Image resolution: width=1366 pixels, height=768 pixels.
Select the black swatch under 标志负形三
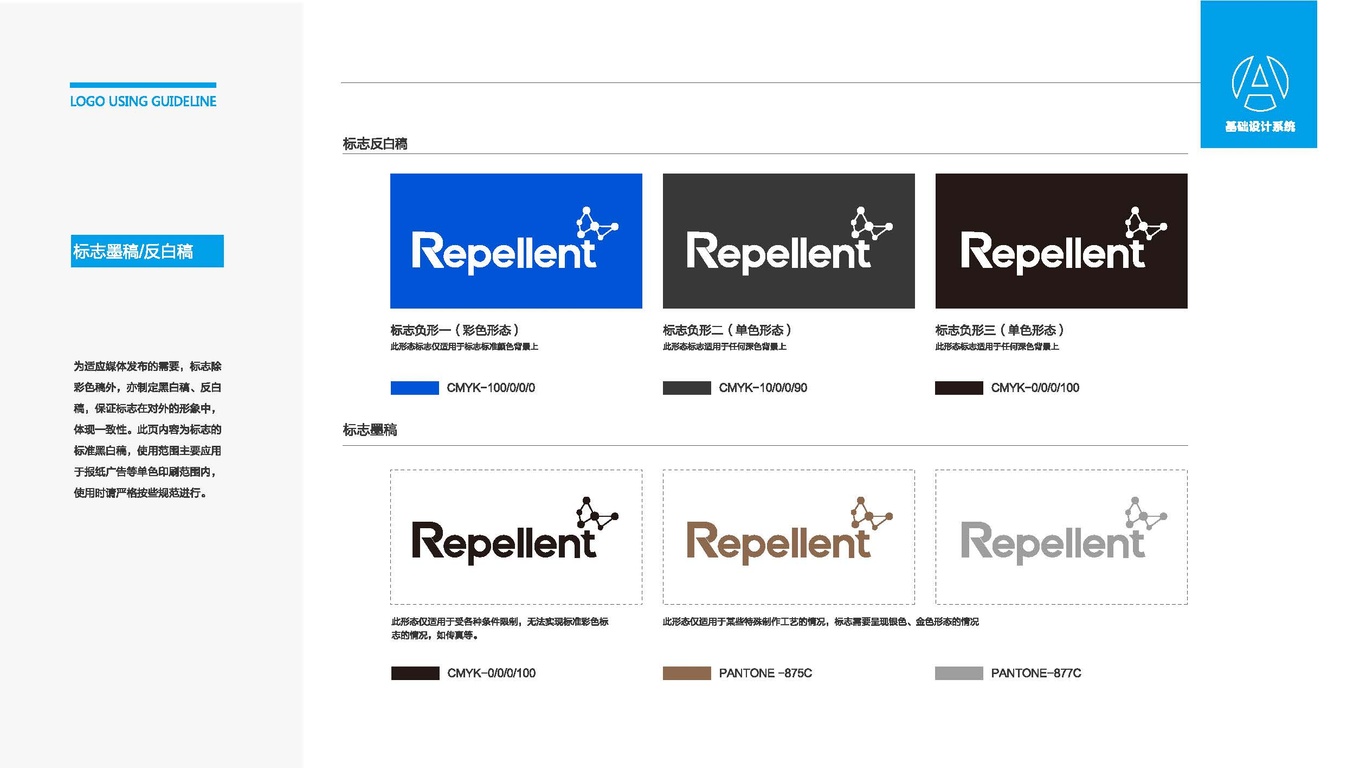959,388
